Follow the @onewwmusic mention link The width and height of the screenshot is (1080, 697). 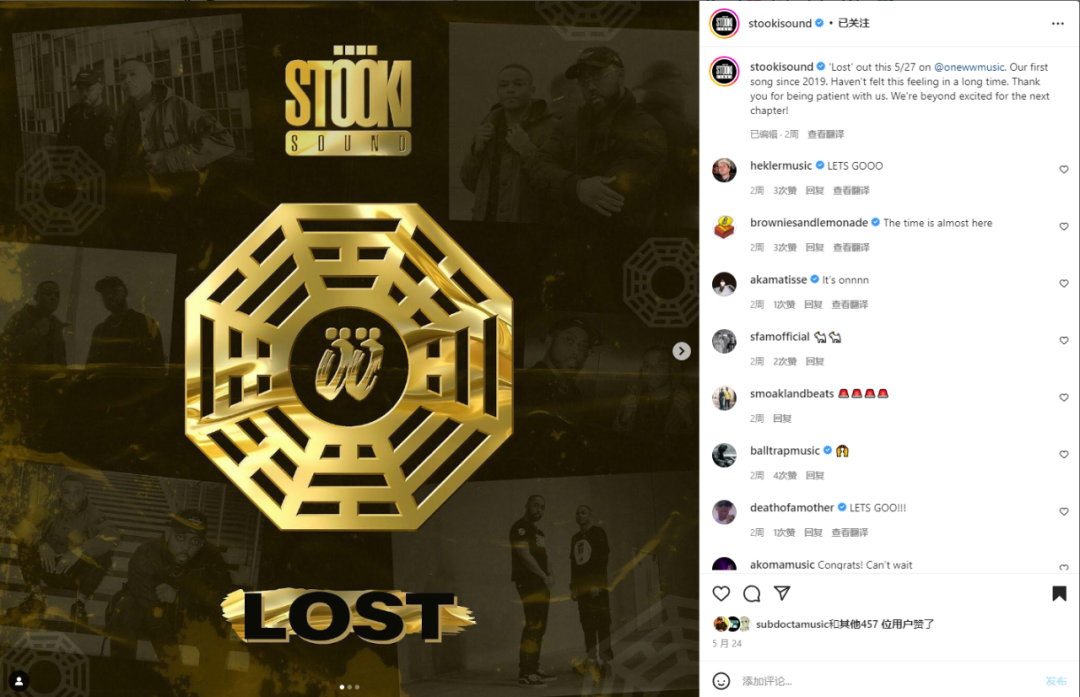point(969,67)
